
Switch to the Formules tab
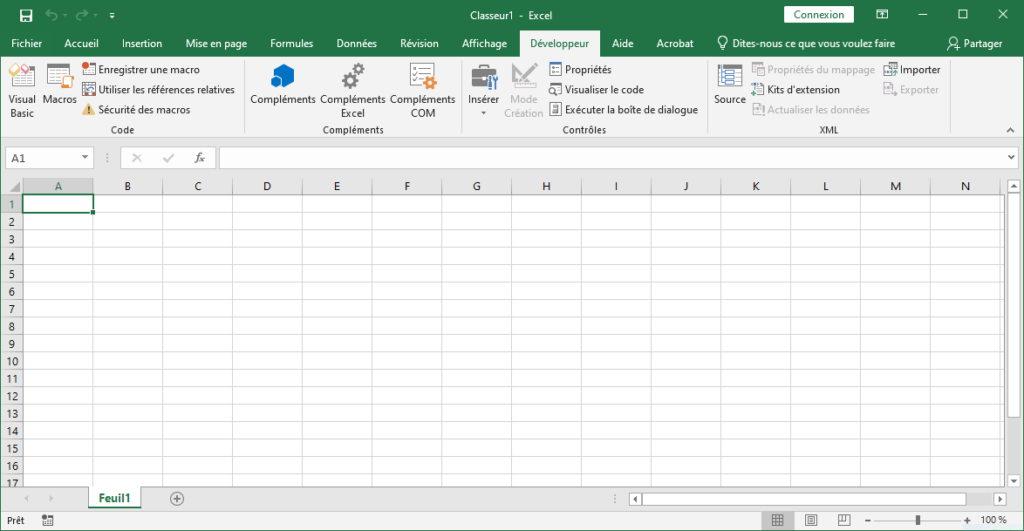tap(291, 43)
